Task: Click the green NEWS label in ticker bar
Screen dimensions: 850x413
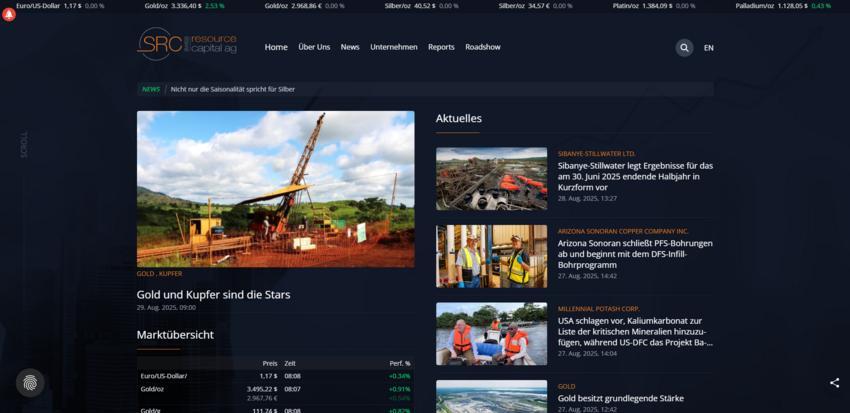Action: pos(151,89)
